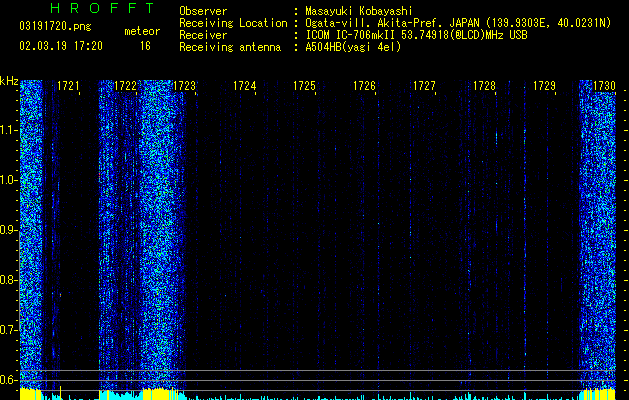This screenshot has width=629, height=400.
Task: Click the 0.8 frequency axis label
Action: tap(9, 280)
